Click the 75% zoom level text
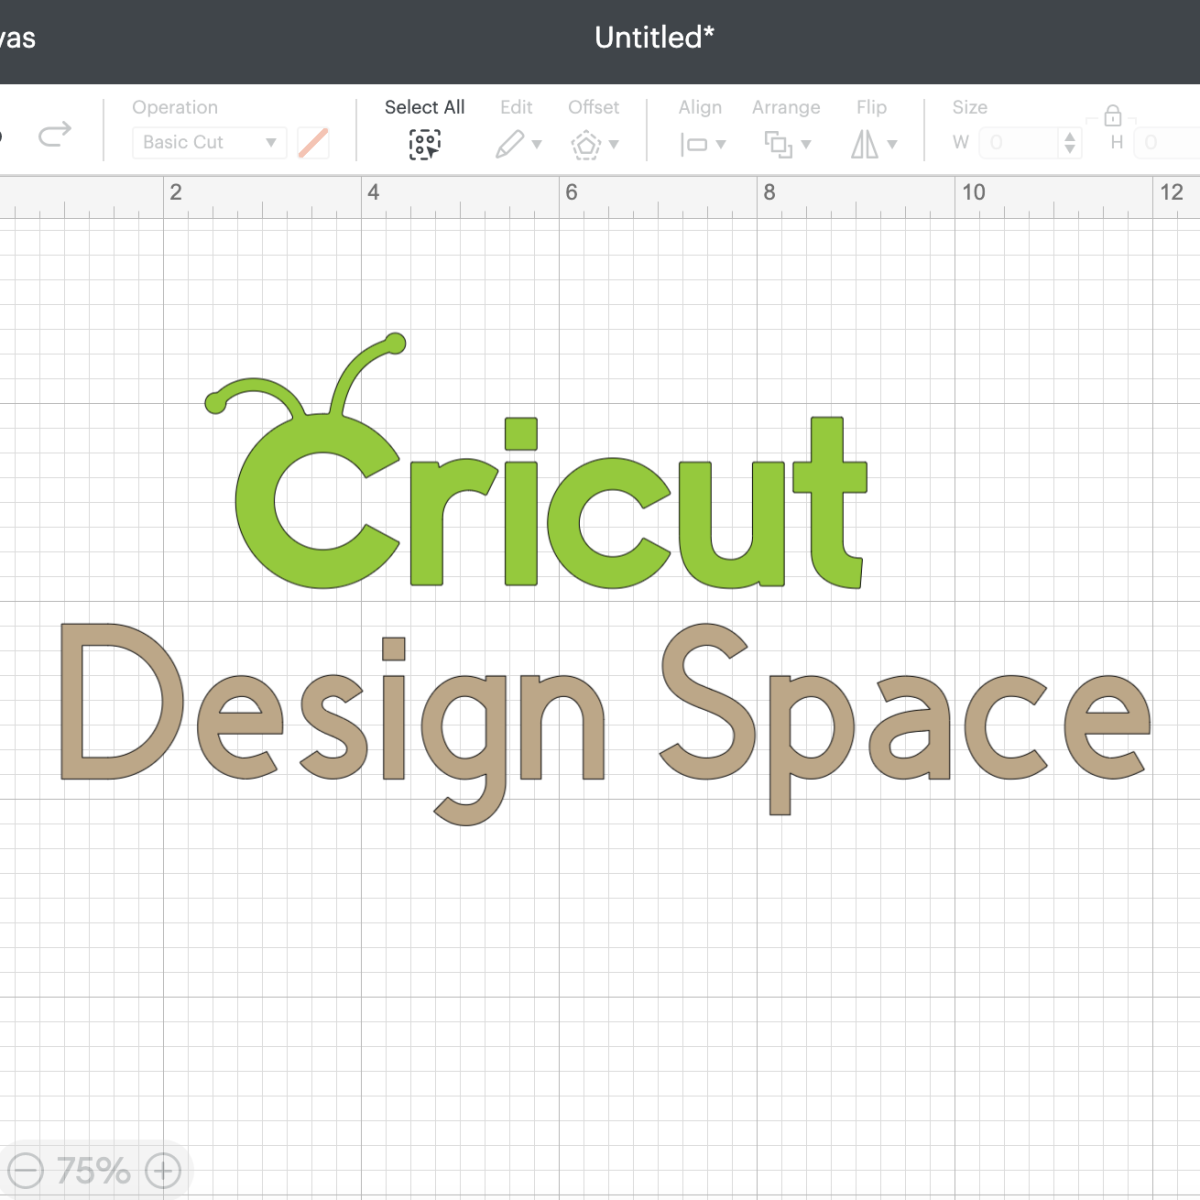 (94, 1170)
